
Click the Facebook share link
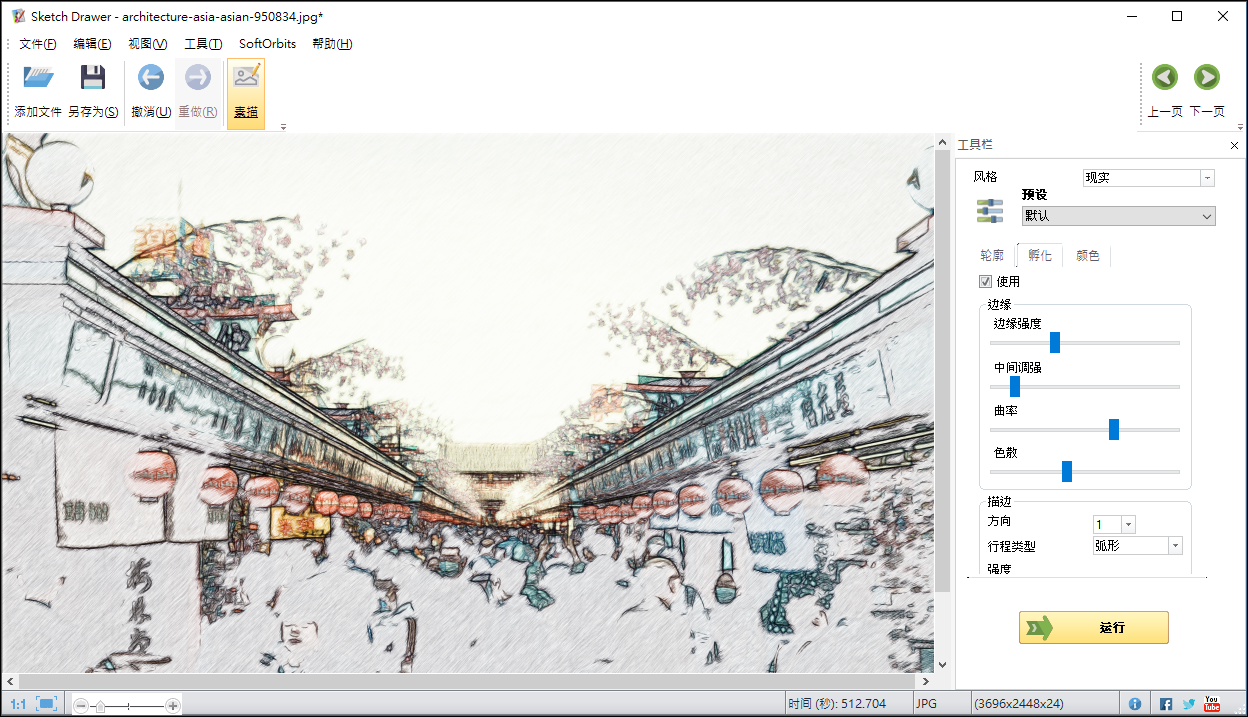point(1168,703)
